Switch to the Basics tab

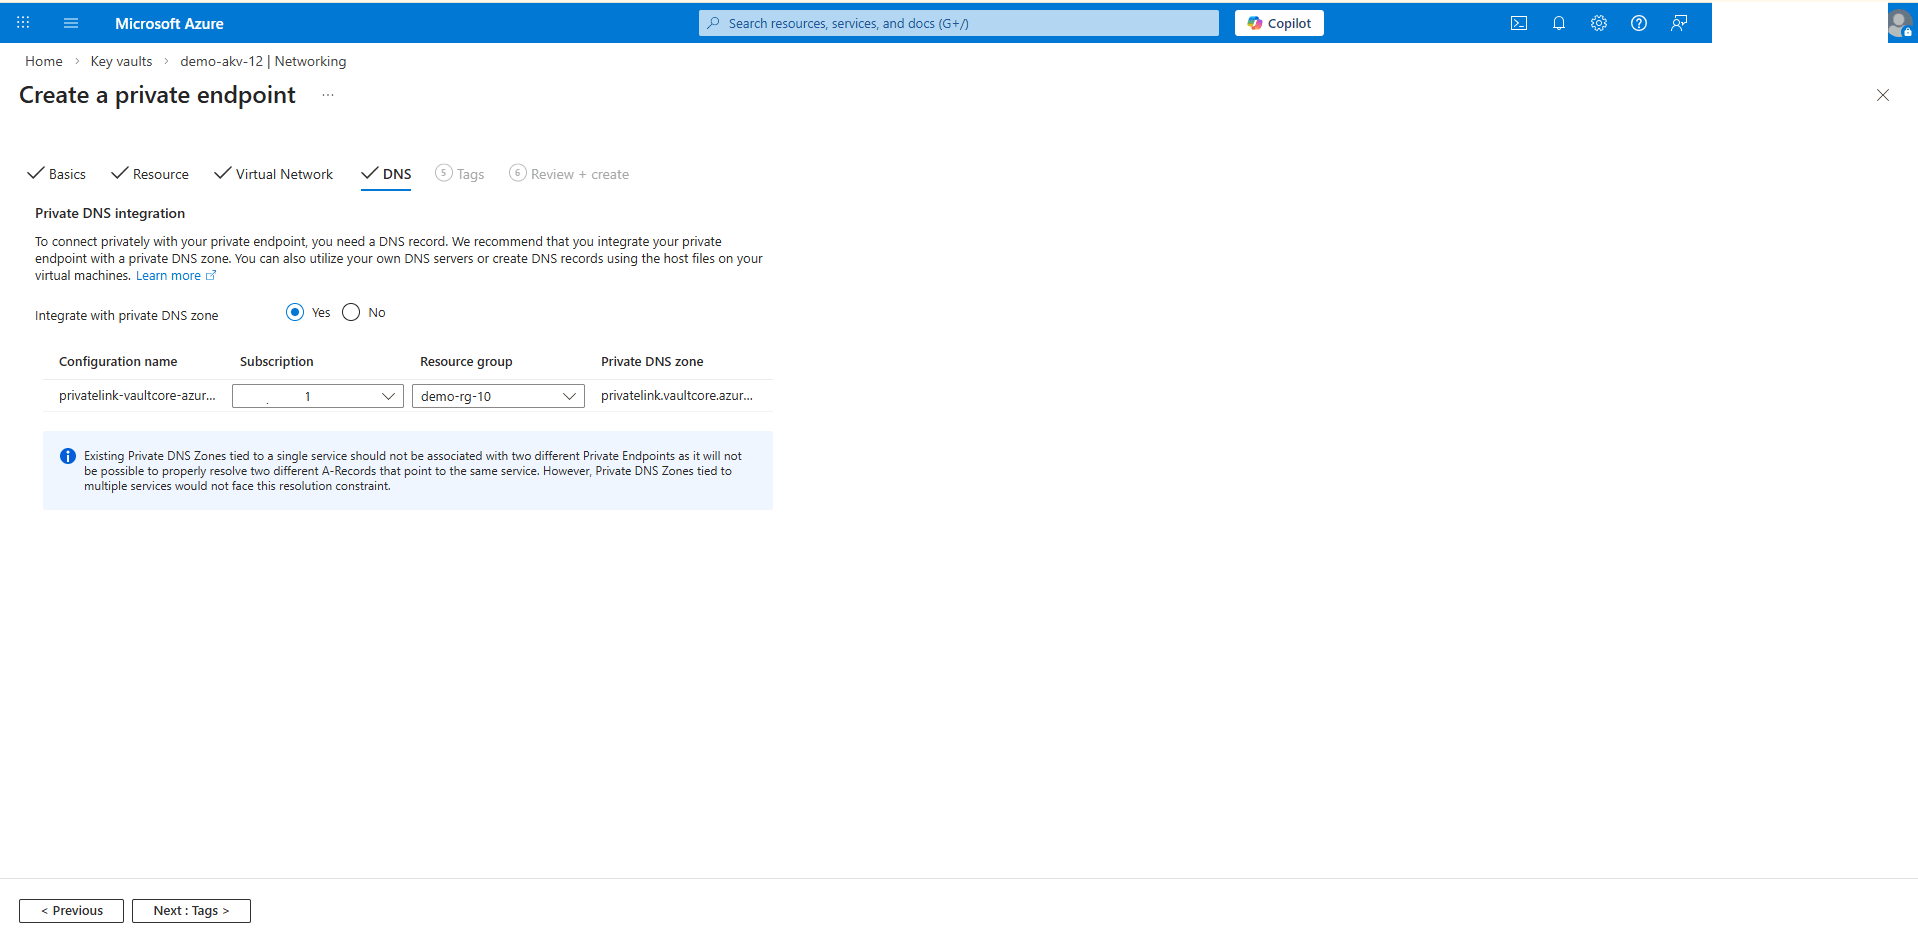66,173
